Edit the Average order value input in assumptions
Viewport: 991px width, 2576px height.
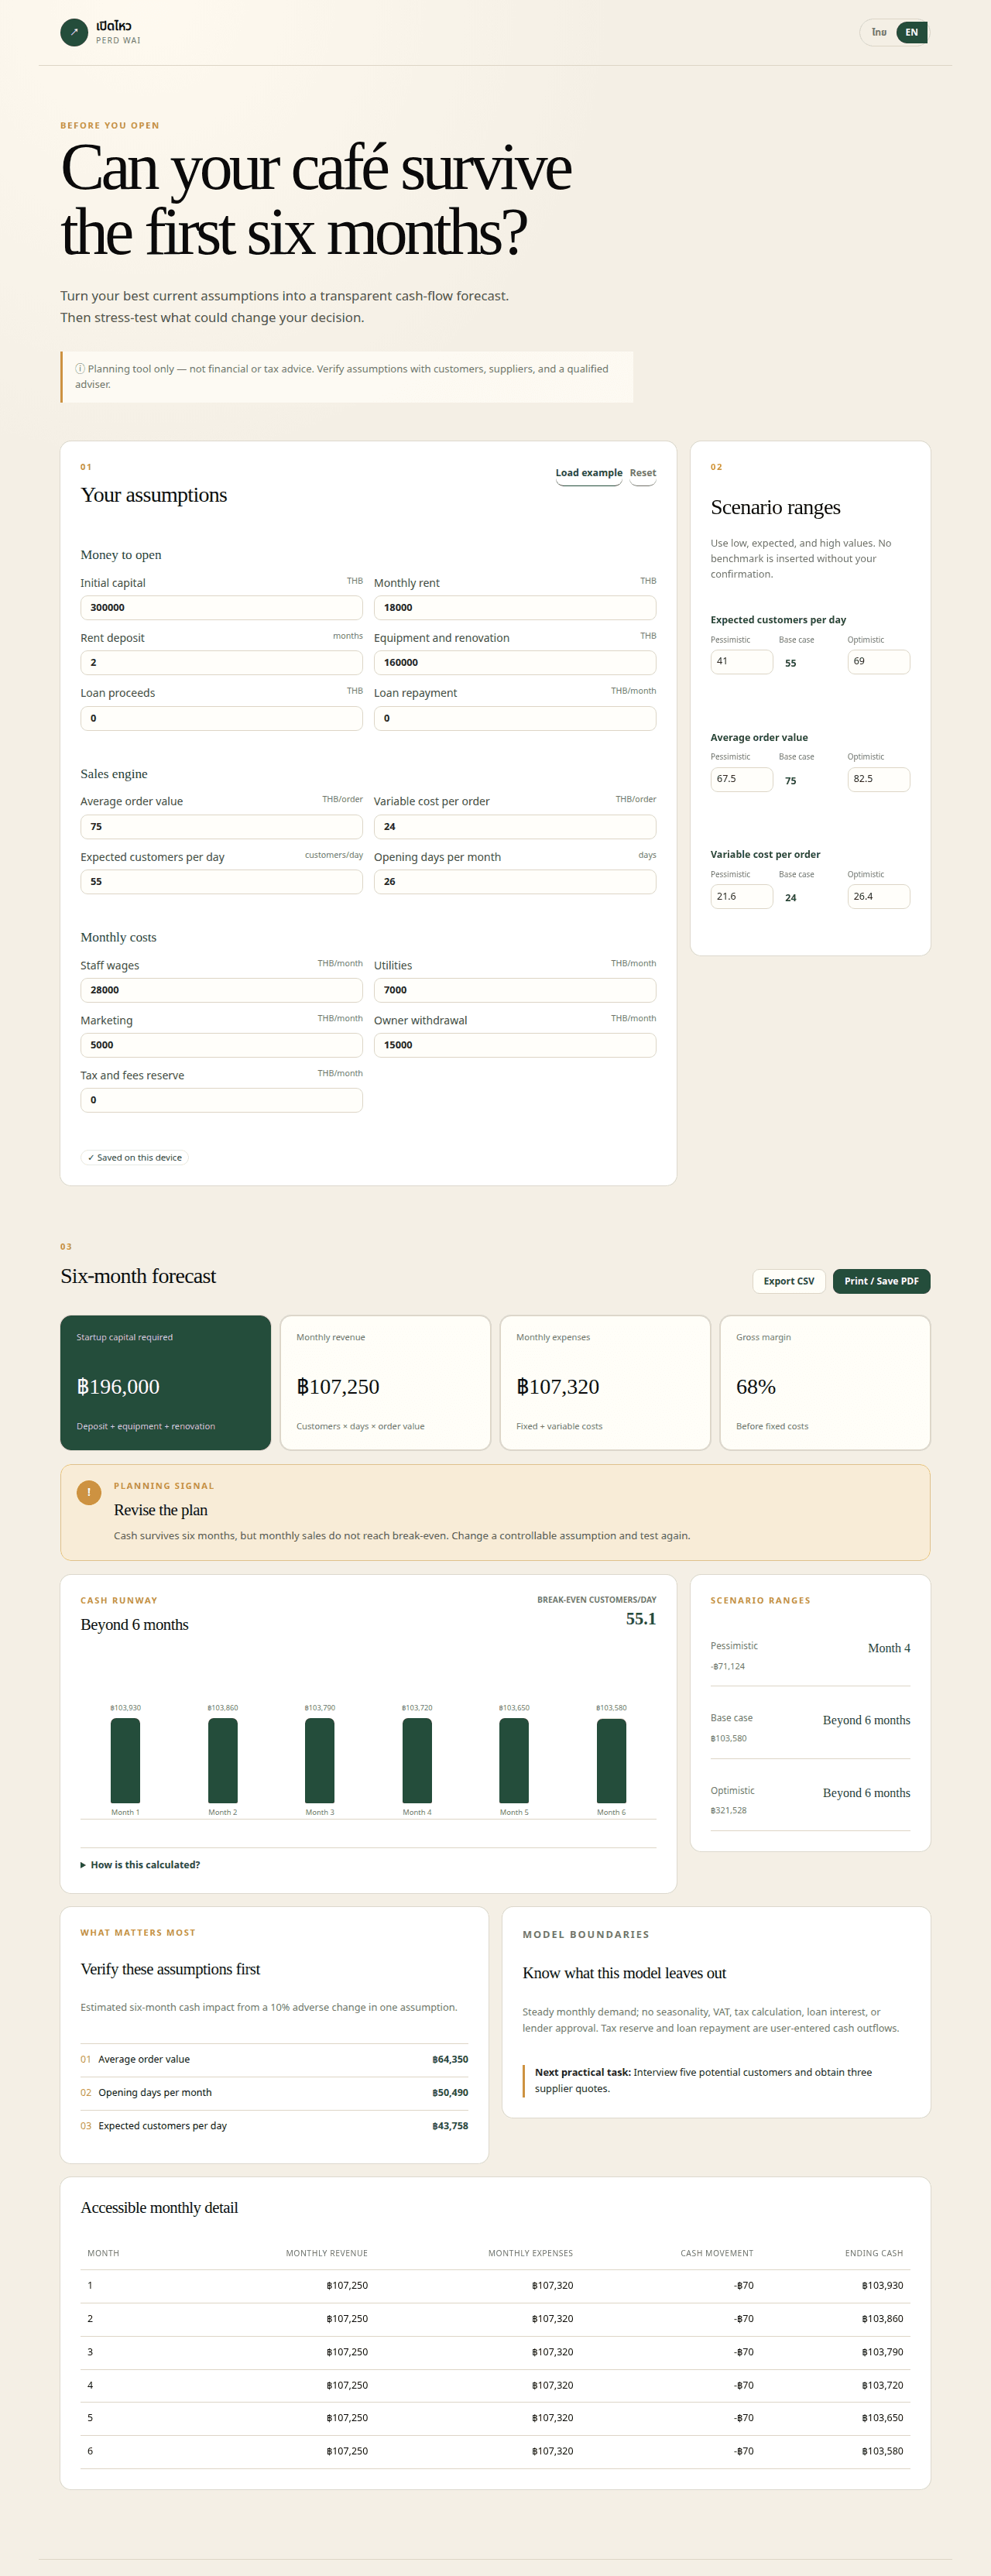coord(221,826)
